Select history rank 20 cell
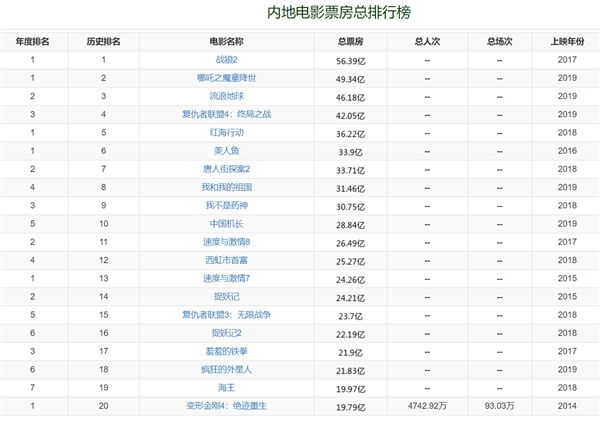Image resolution: width=600 pixels, height=422 pixels. 103,406
